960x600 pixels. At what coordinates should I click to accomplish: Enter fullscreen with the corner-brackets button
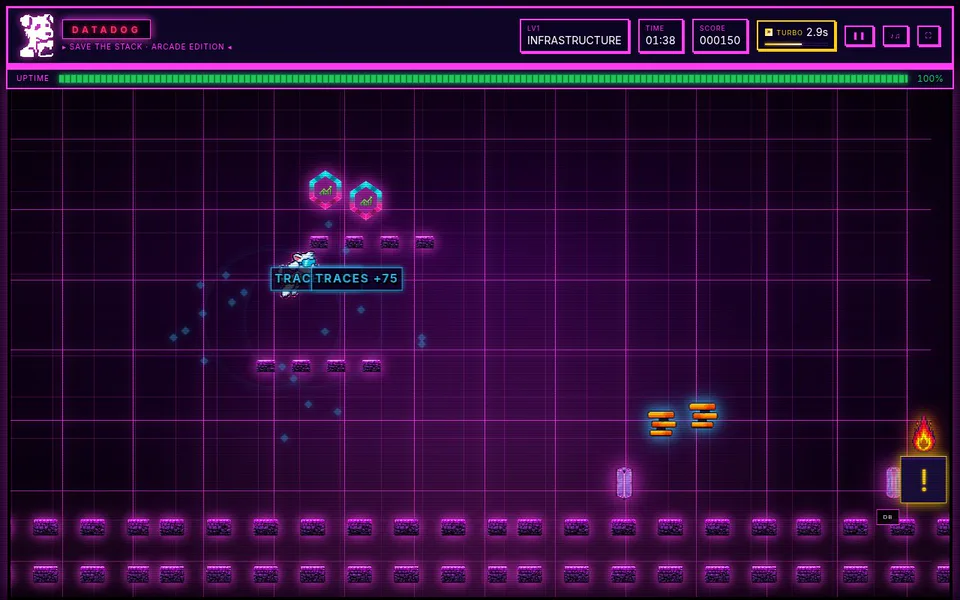point(928,36)
